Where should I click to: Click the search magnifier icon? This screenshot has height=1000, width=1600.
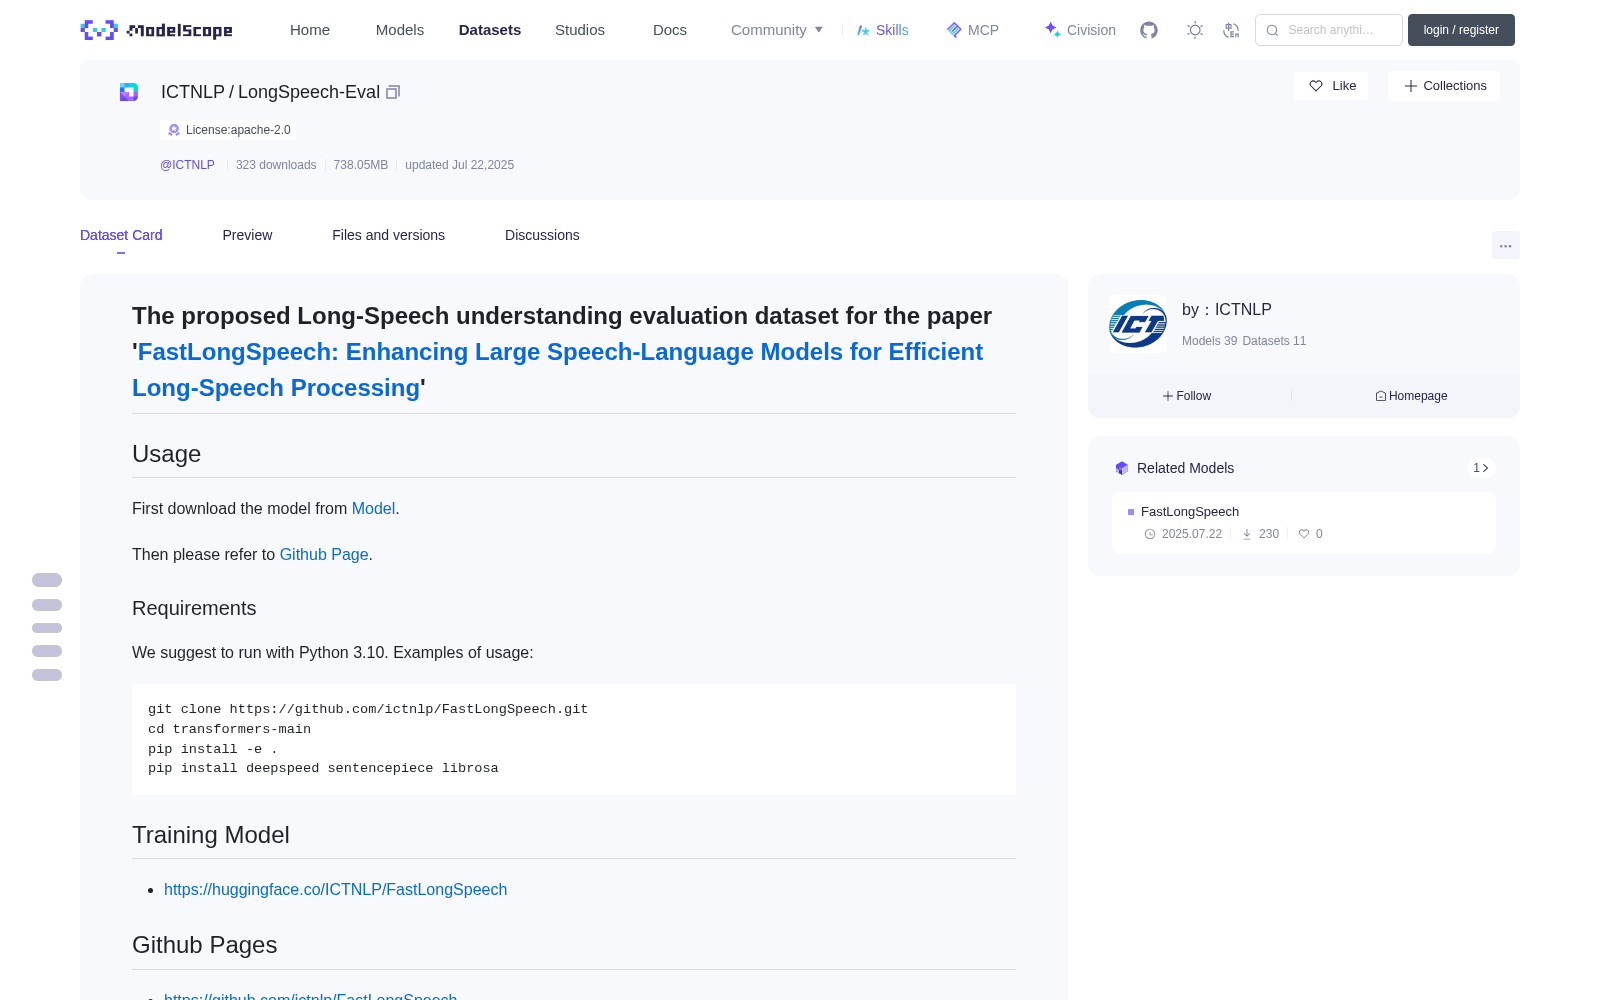[x=1272, y=30]
